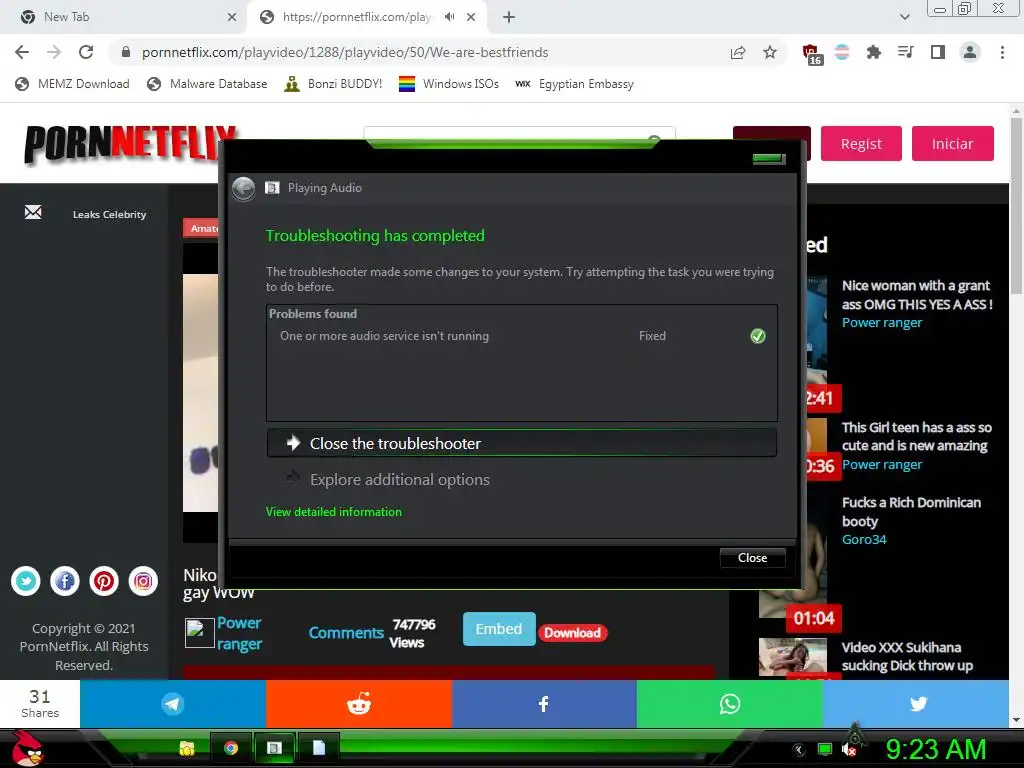Click the troubleshooter dialog back arrow

[x=244, y=189]
